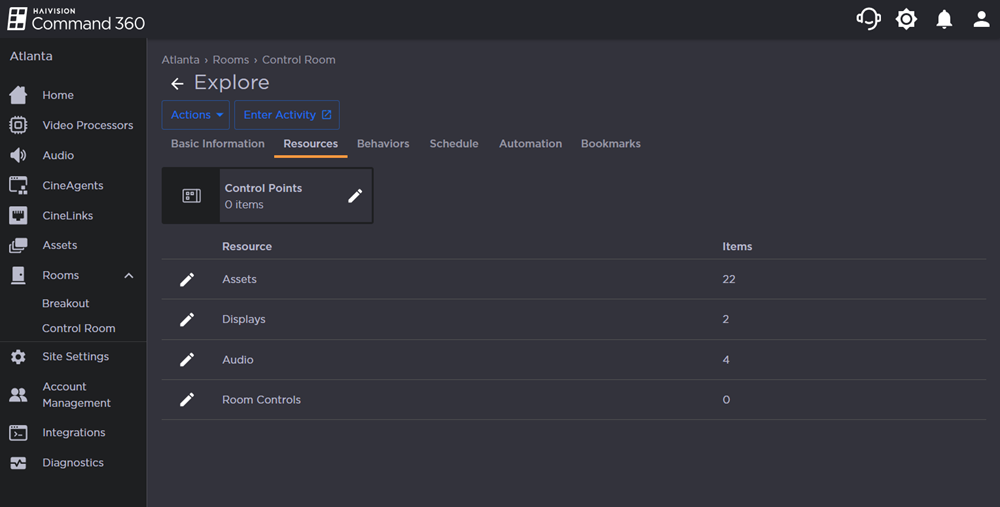
Task: Open the Bookmarks tab
Action: pos(611,144)
